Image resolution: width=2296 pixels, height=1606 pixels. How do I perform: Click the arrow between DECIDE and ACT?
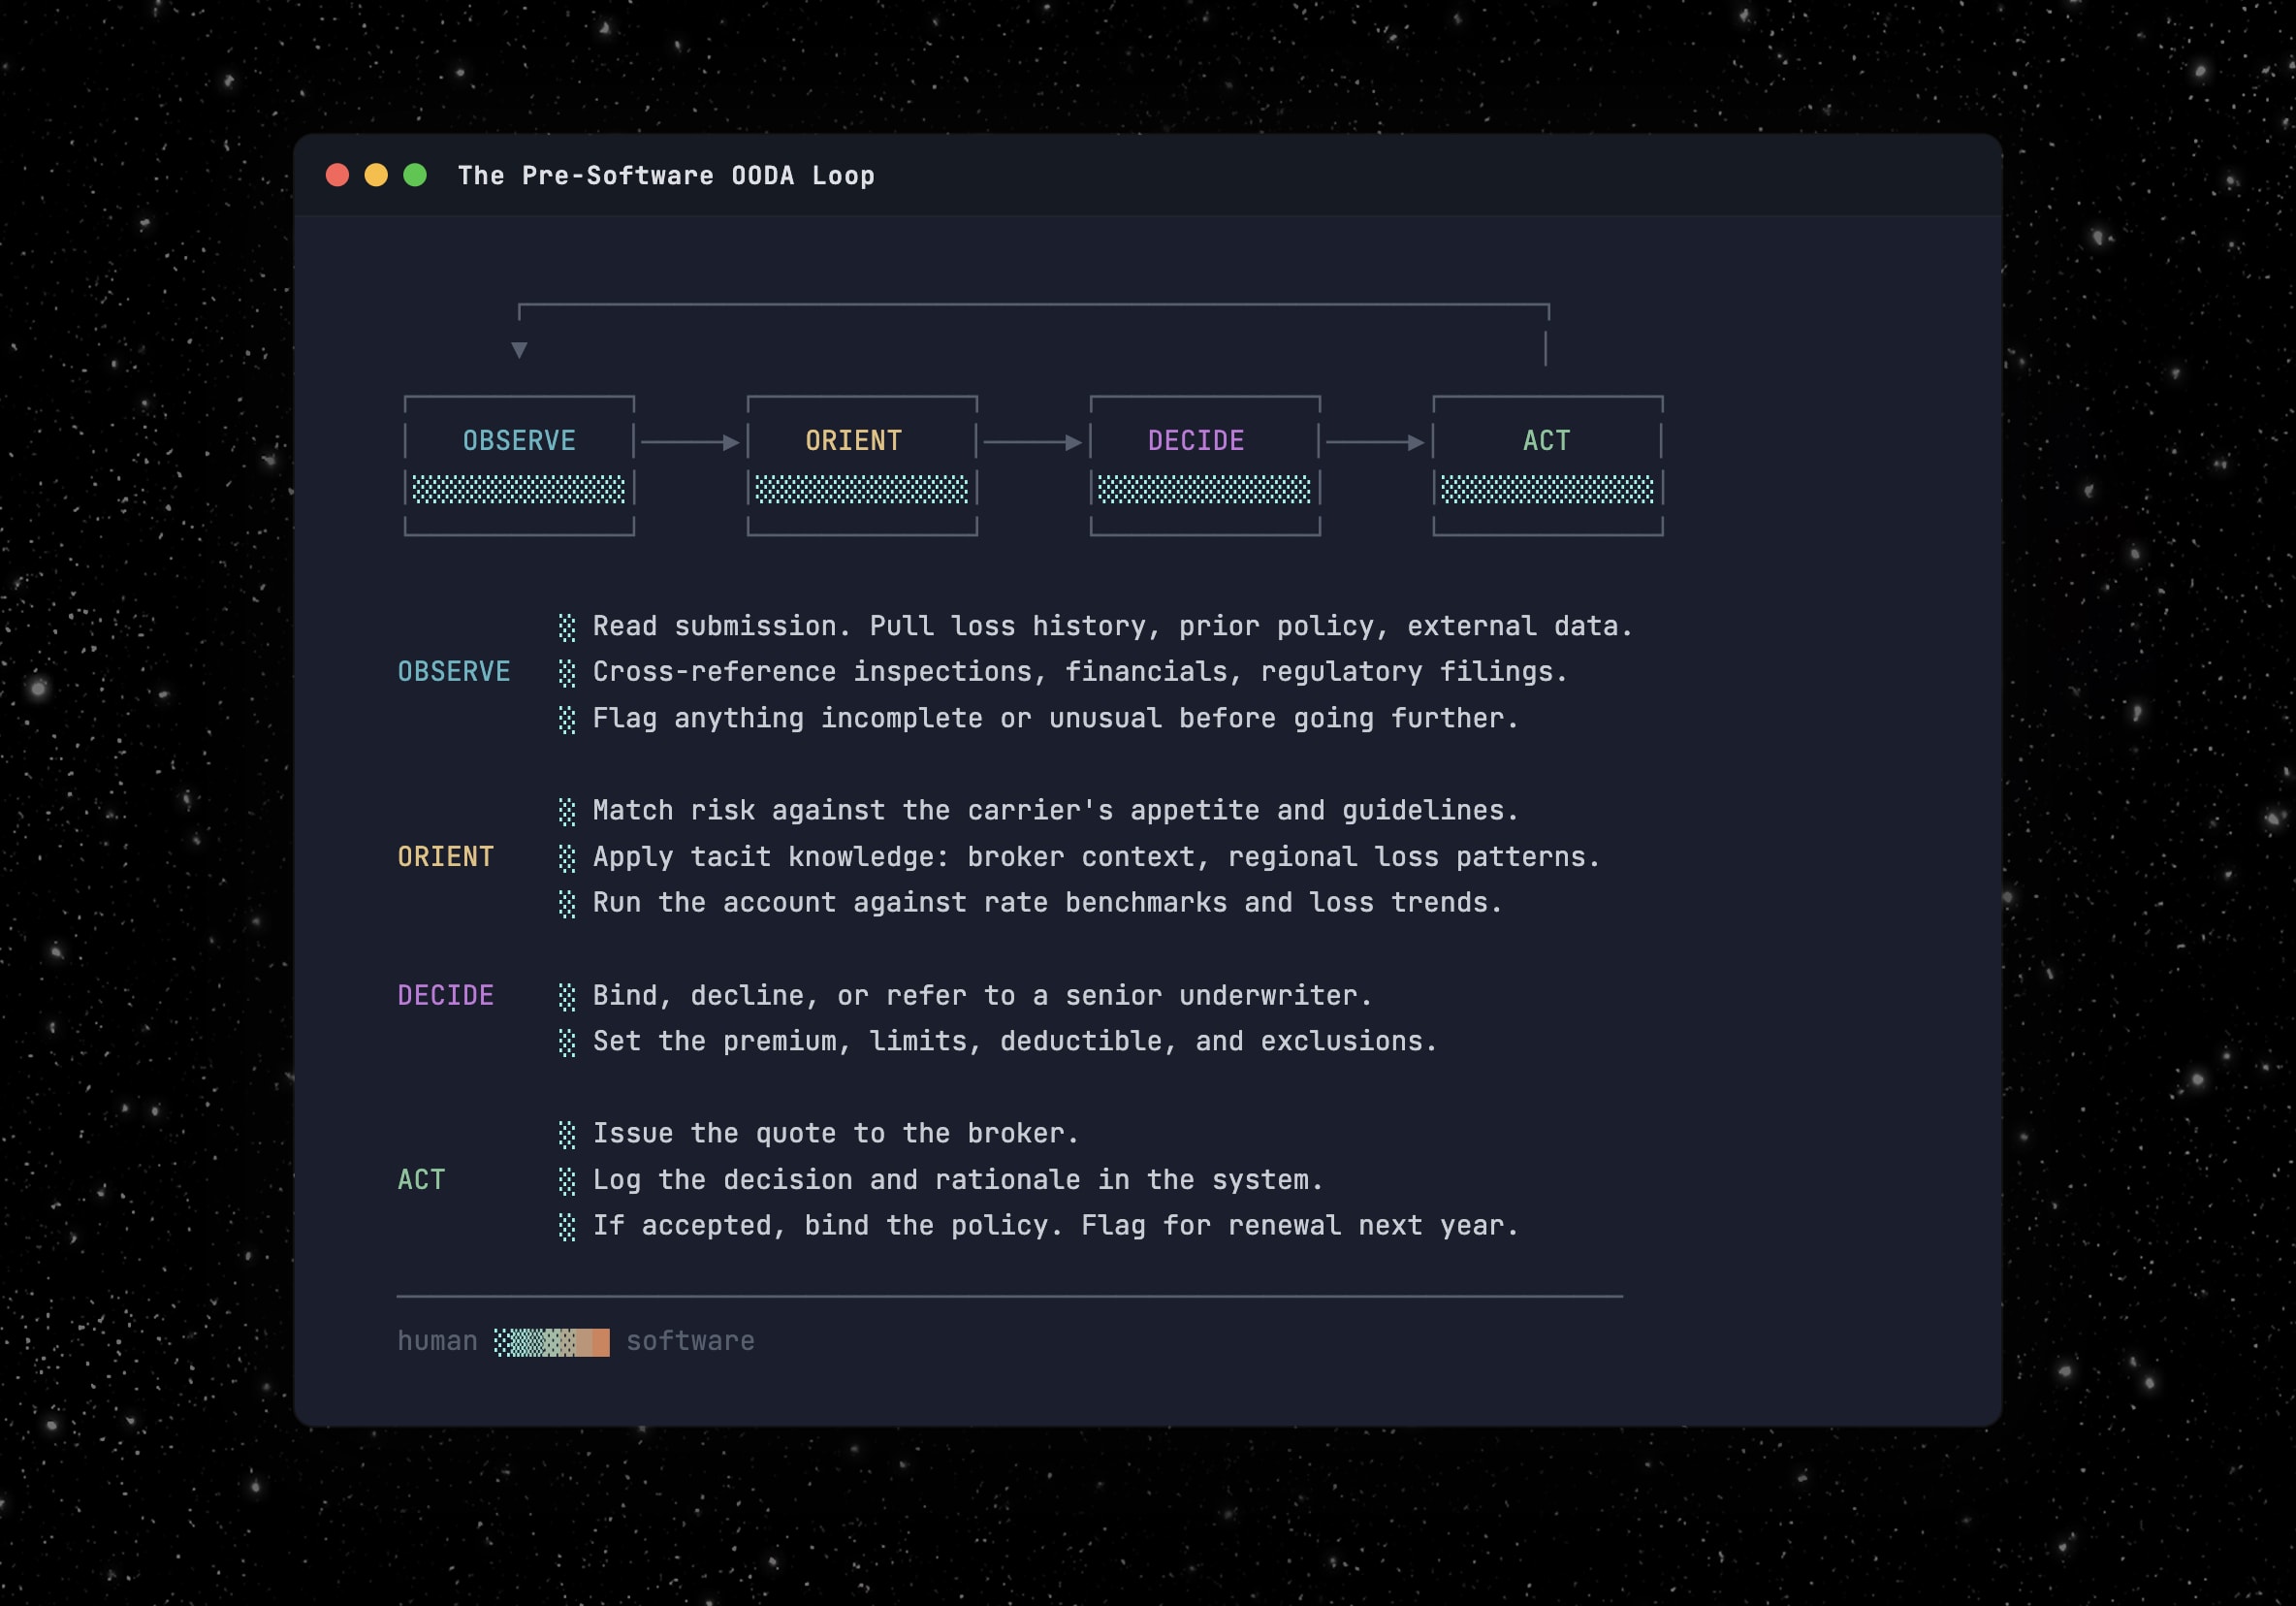pos(1375,442)
